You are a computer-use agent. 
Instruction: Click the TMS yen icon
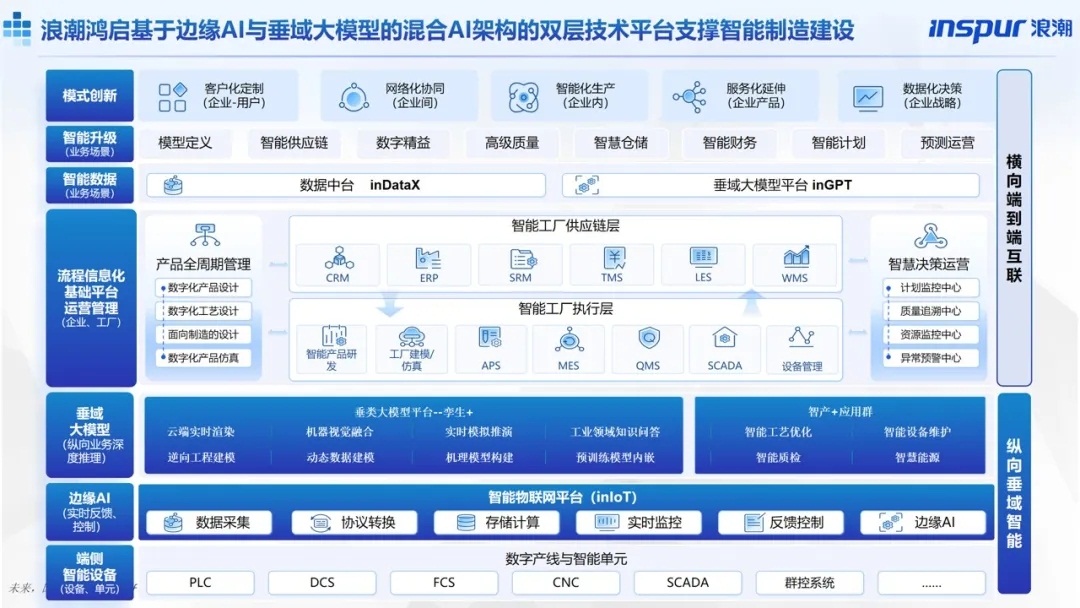(614, 258)
